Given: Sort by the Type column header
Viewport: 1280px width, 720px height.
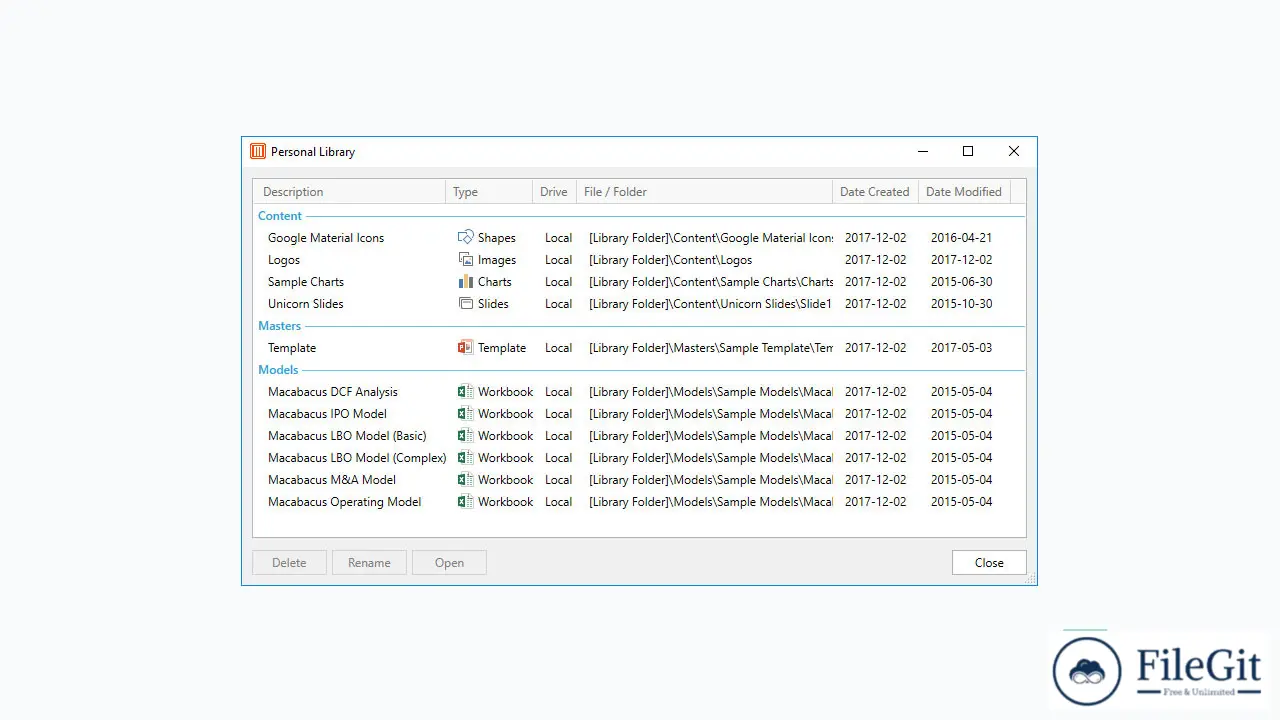Looking at the screenshot, I should (x=489, y=192).
